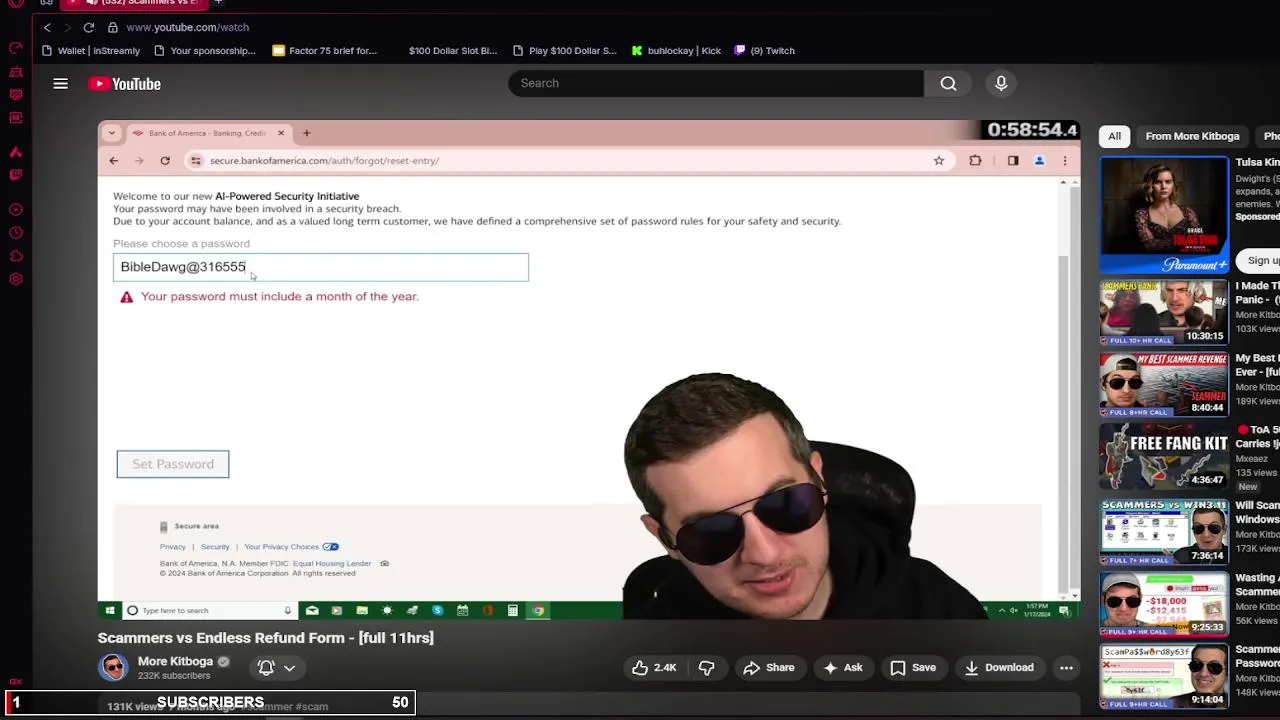1280x720 pixels.
Task: Open the extensions puzzle icon in the inner Chrome
Action: click(x=975, y=160)
